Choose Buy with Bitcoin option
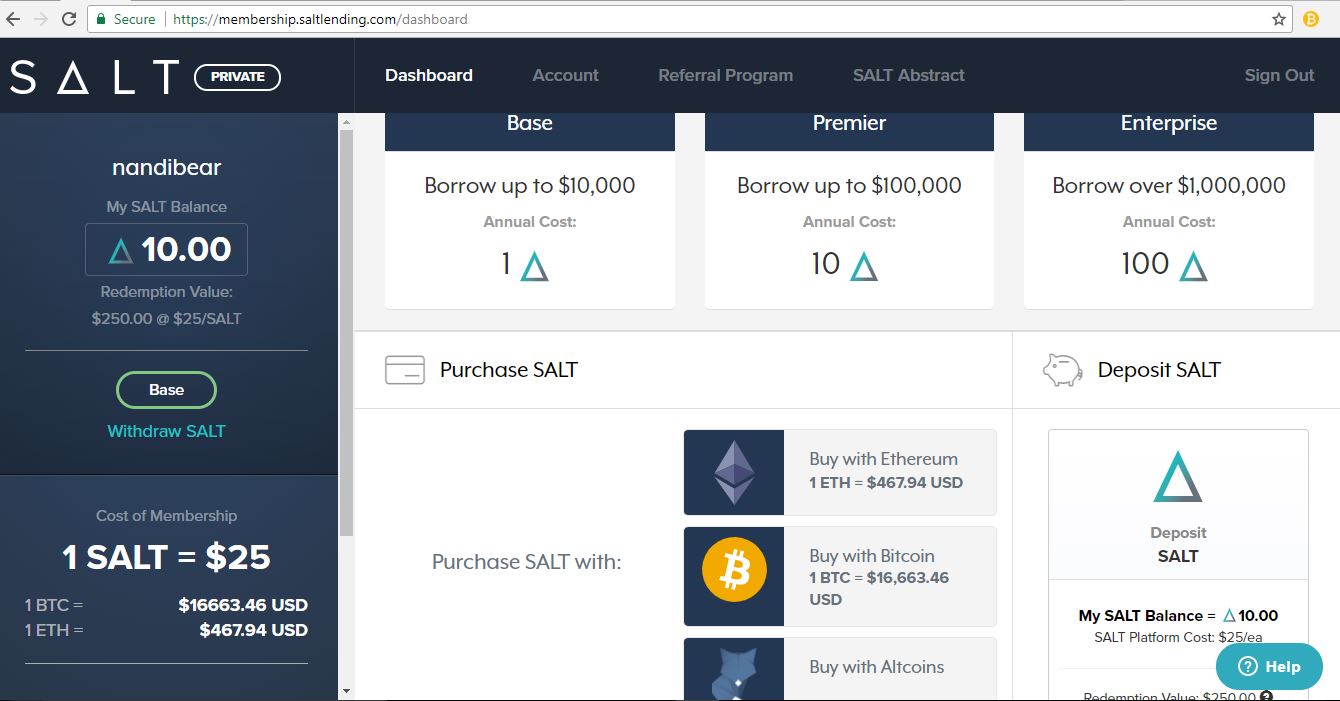Screen dimensions: 1340x701 (x=840, y=576)
